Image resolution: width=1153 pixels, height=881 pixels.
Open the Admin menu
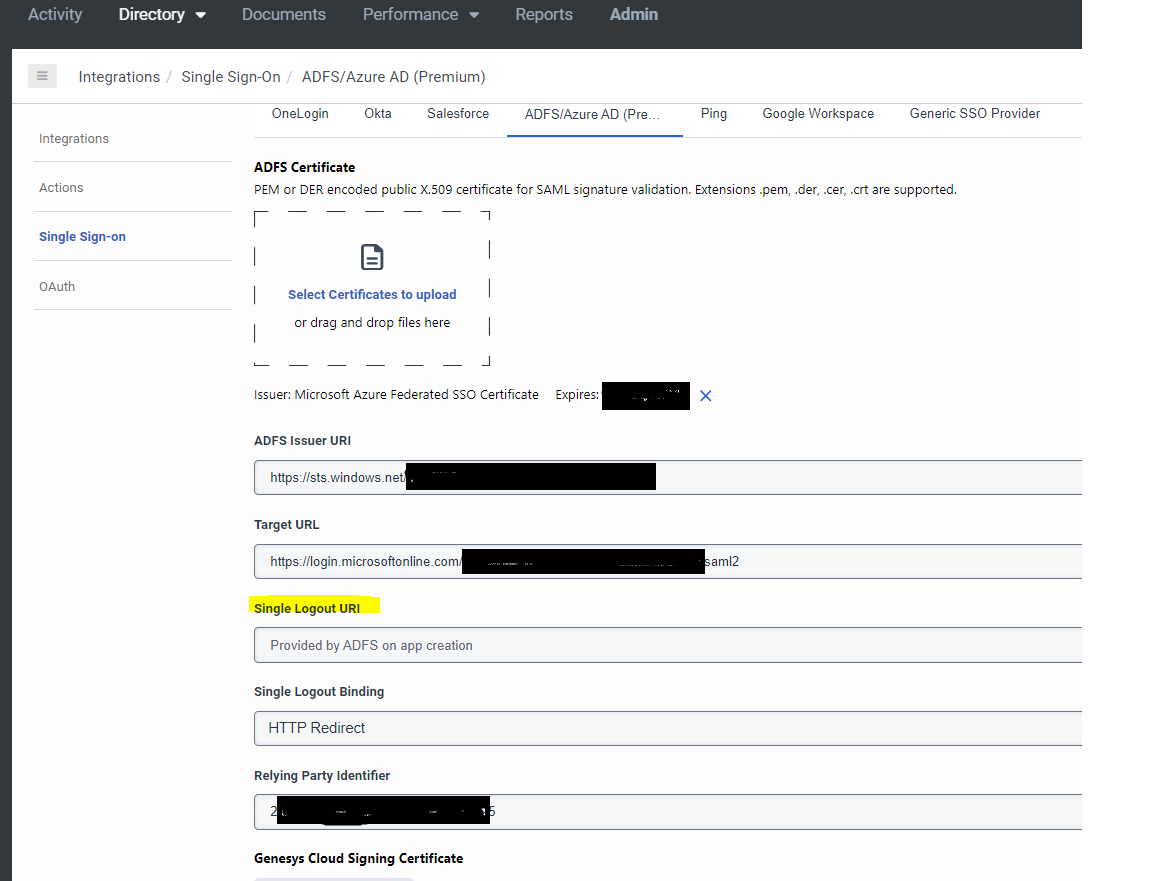634,15
